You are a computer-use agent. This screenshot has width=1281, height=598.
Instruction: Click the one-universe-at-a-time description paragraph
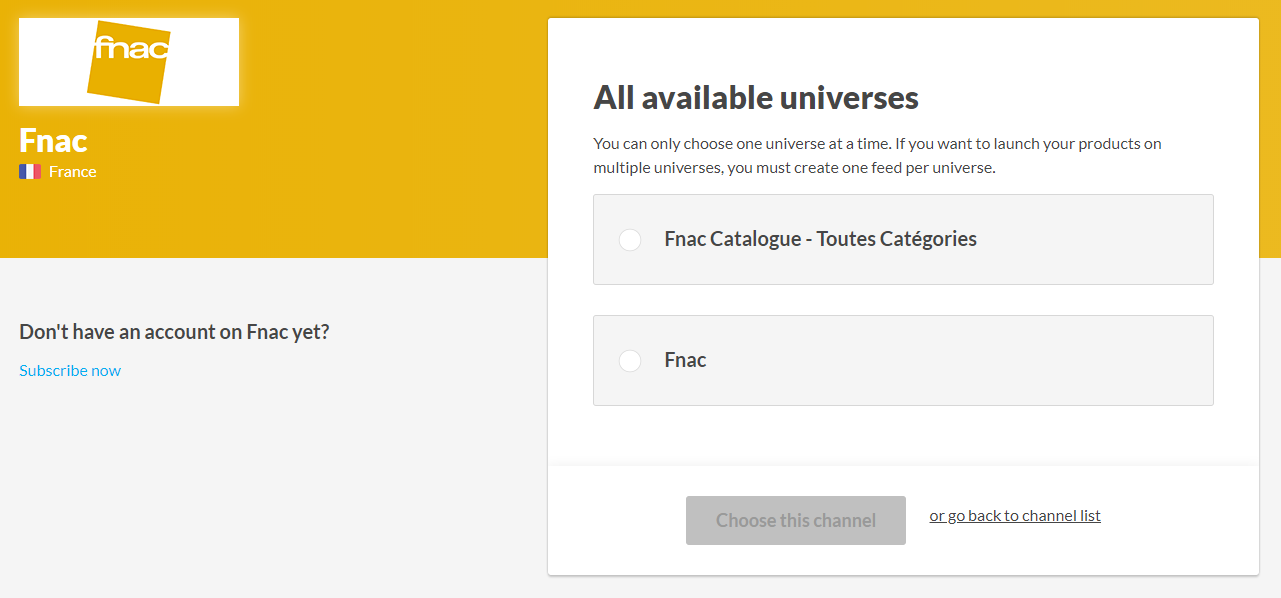point(877,156)
